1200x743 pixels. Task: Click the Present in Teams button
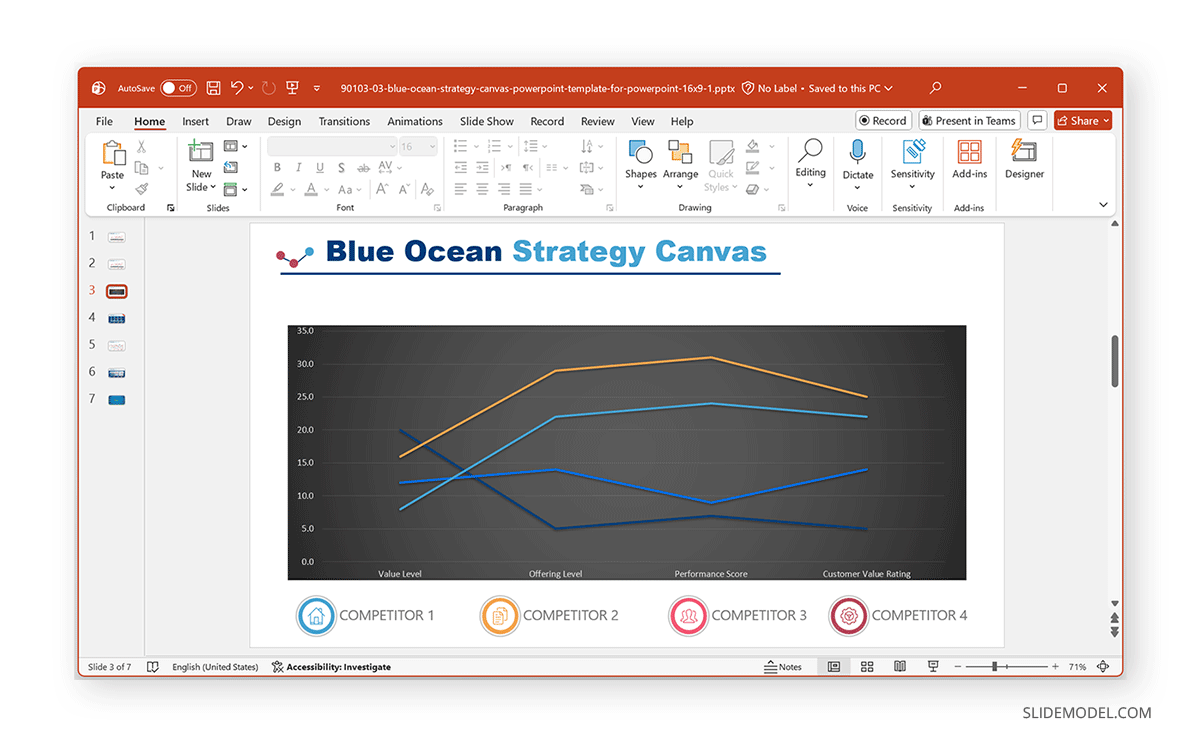(968, 120)
